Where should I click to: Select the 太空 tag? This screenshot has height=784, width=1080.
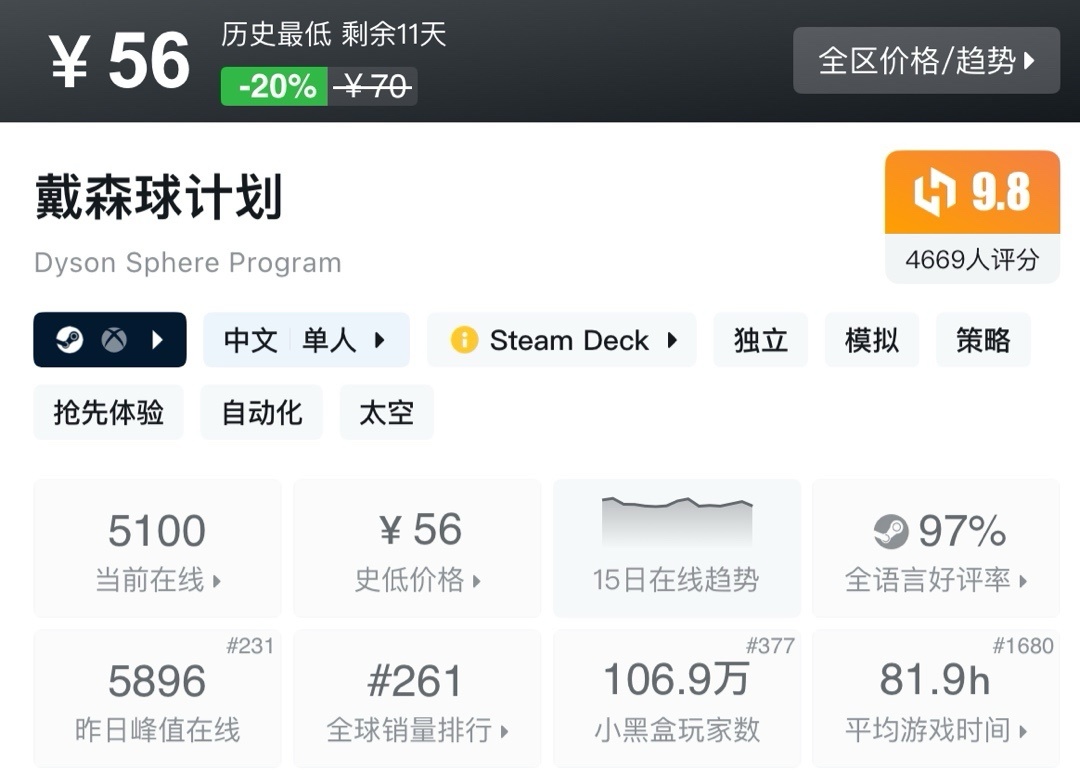point(386,412)
